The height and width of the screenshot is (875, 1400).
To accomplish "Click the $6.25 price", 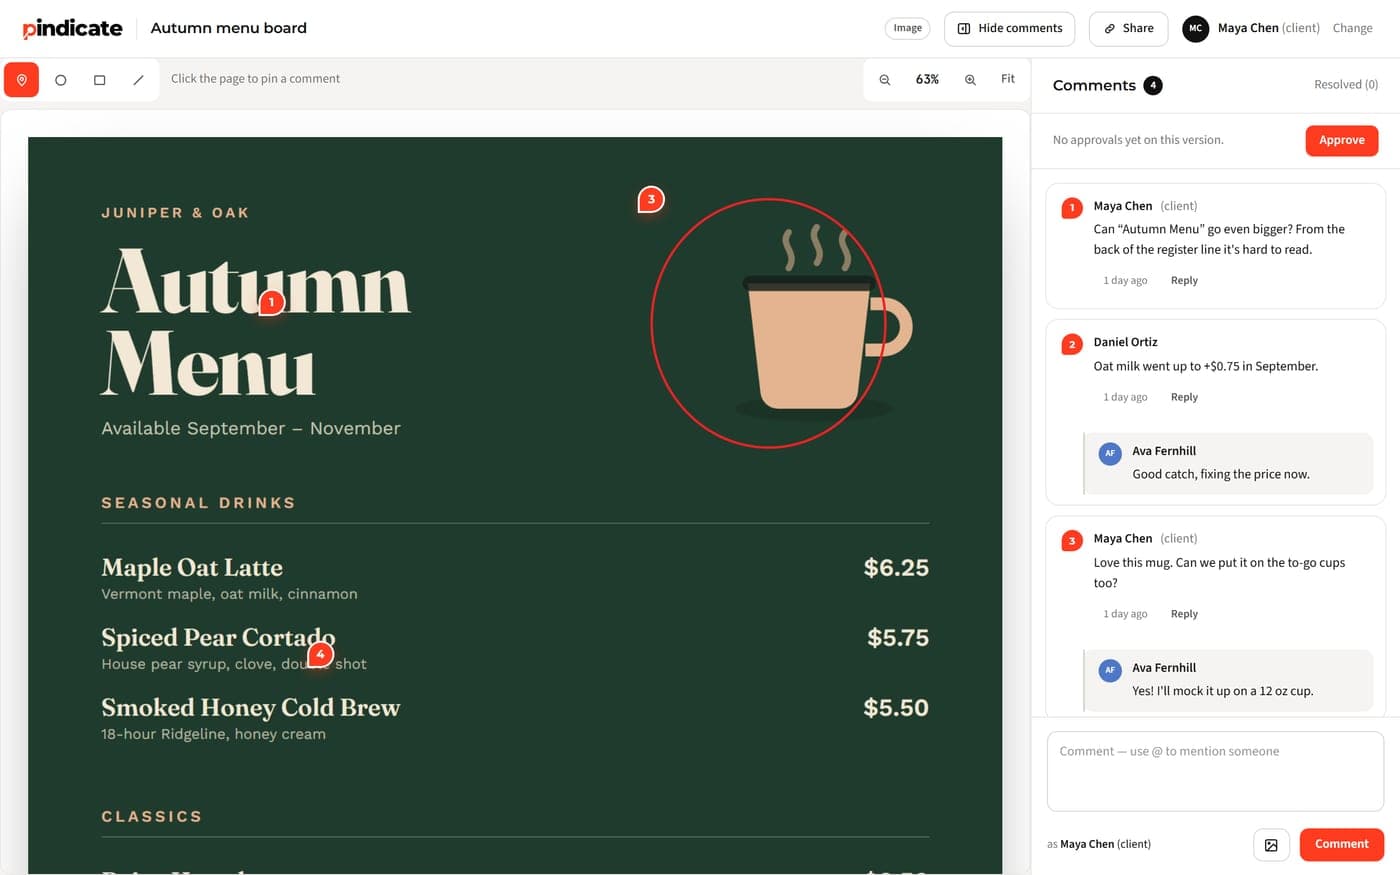I will [896, 568].
